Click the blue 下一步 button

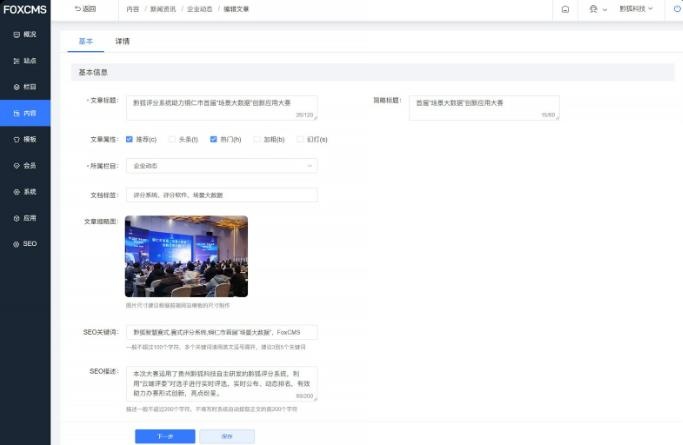165,436
